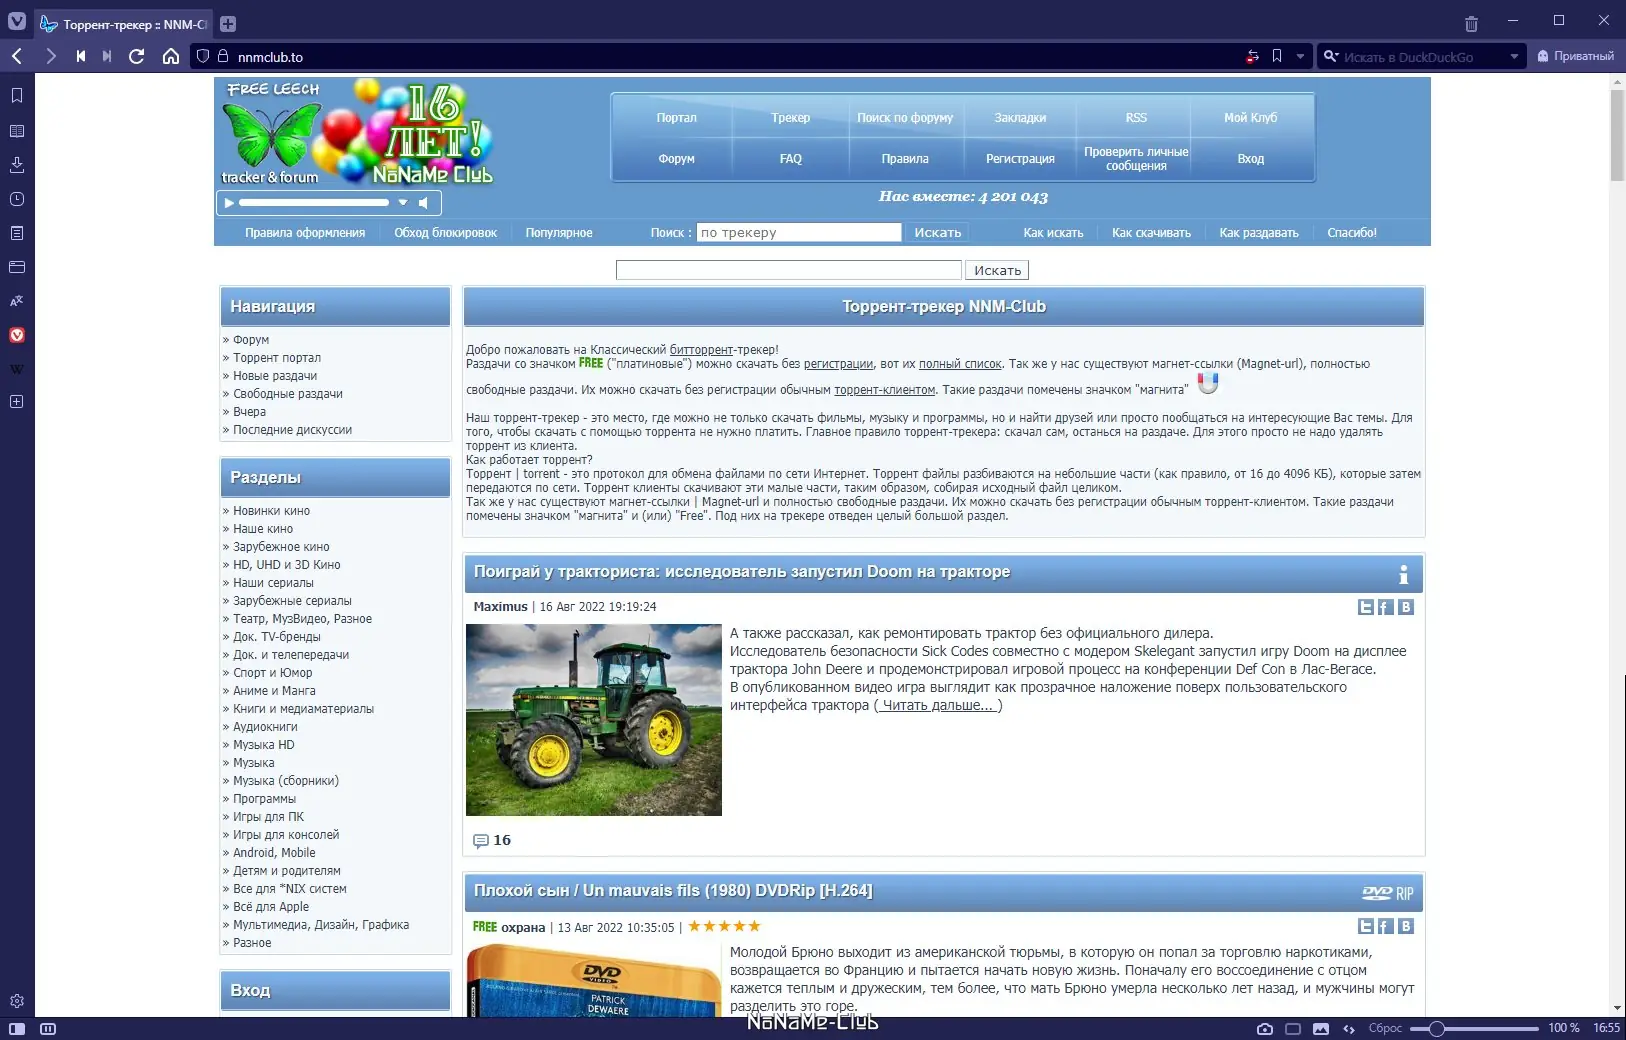1626x1040 pixels.
Task: Open the FAQ section from the site menu
Action: (x=790, y=158)
